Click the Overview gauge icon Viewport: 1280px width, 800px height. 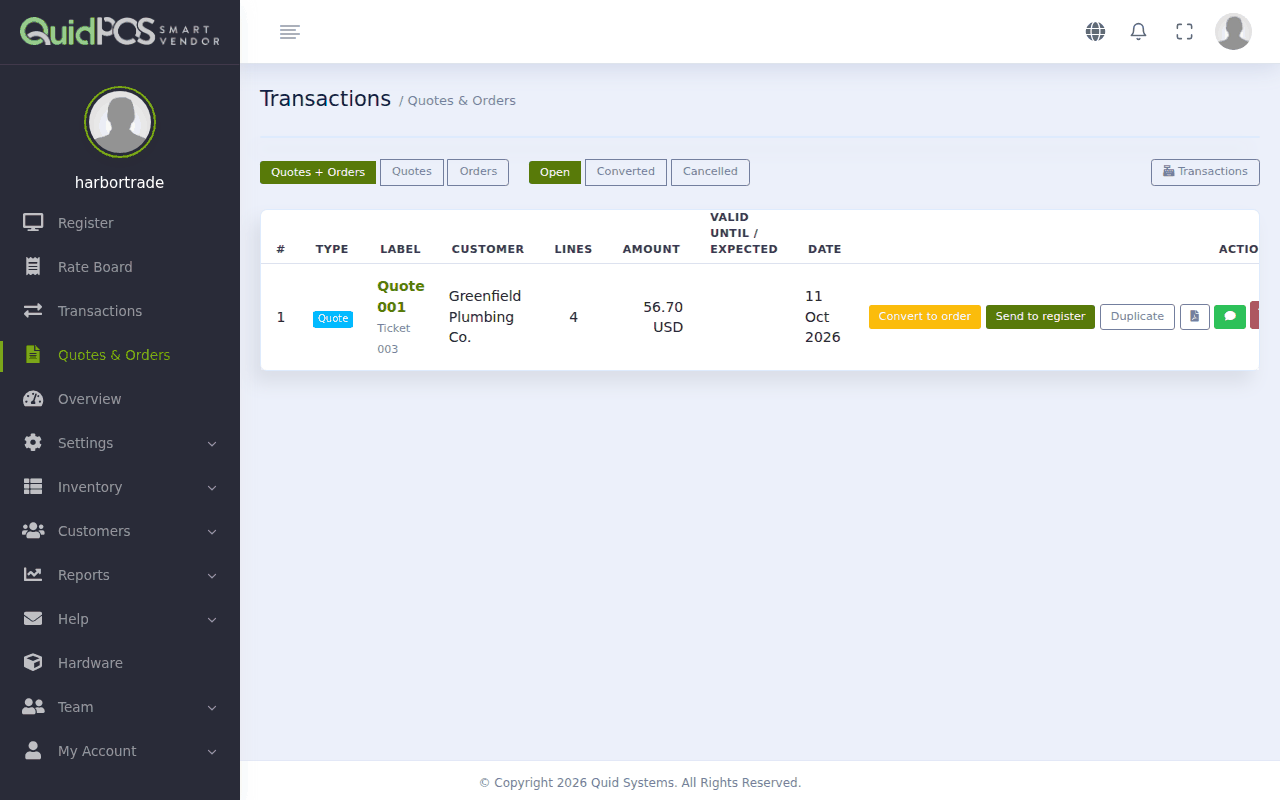33,399
